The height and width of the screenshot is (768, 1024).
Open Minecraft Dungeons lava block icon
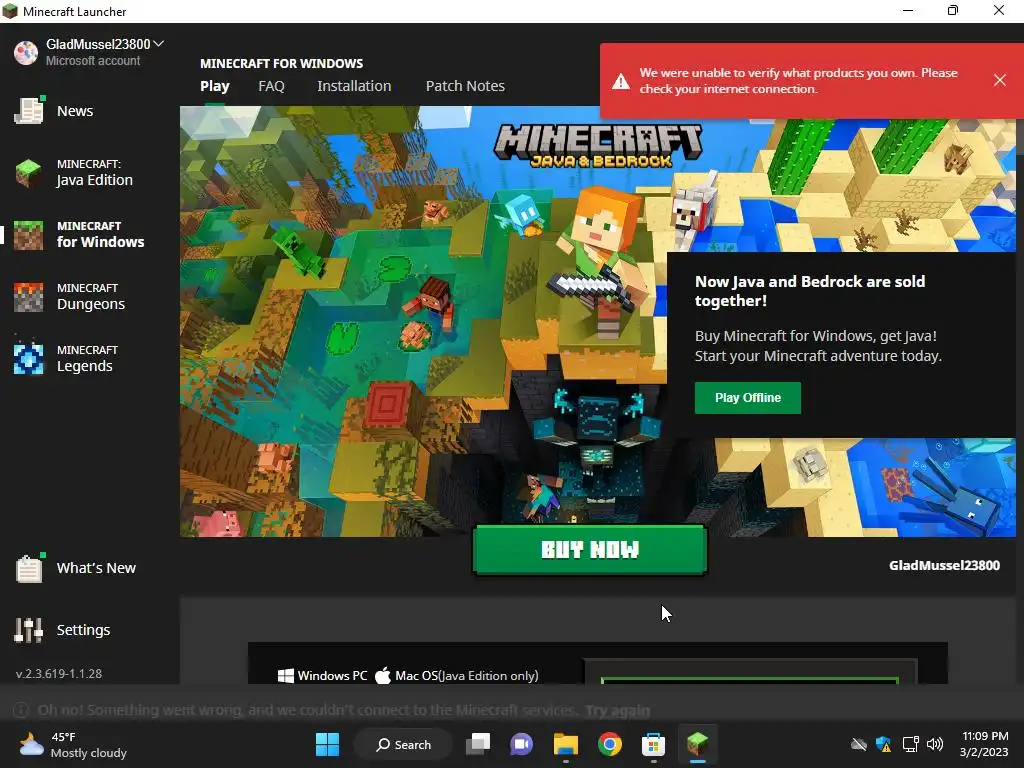pos(29,297)
